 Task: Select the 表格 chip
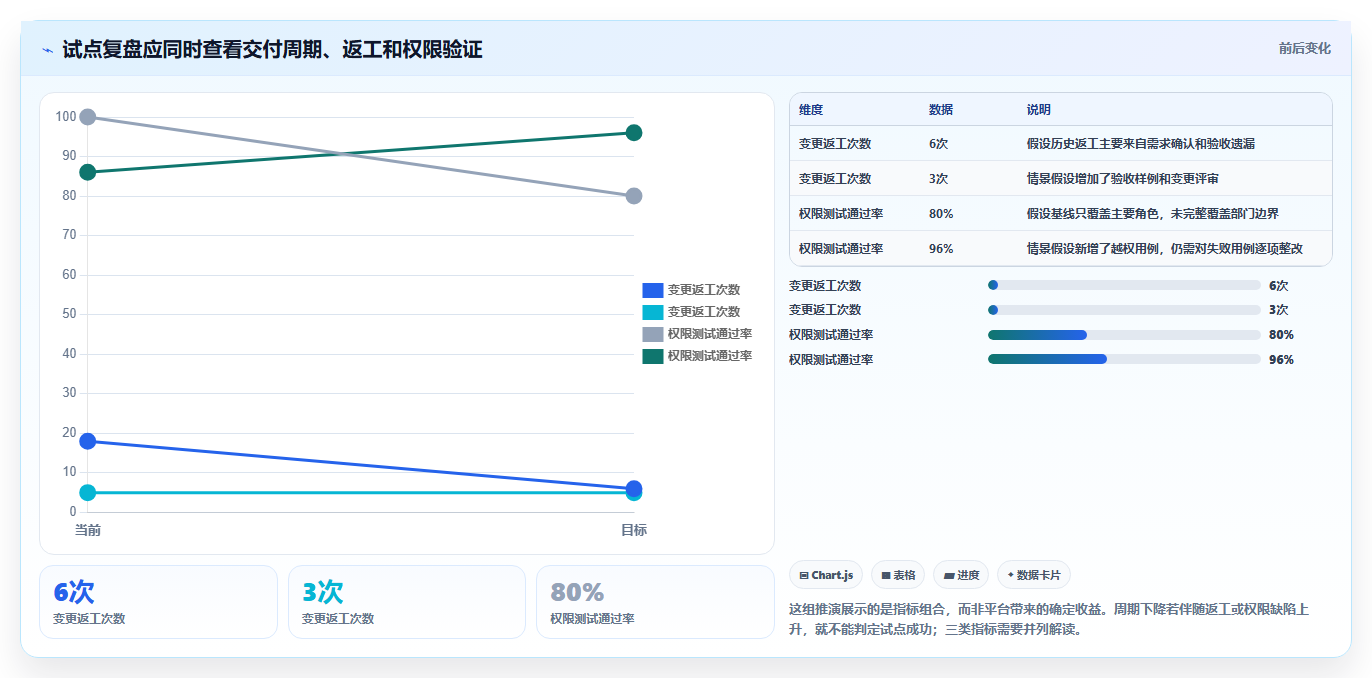click(898, 575)
